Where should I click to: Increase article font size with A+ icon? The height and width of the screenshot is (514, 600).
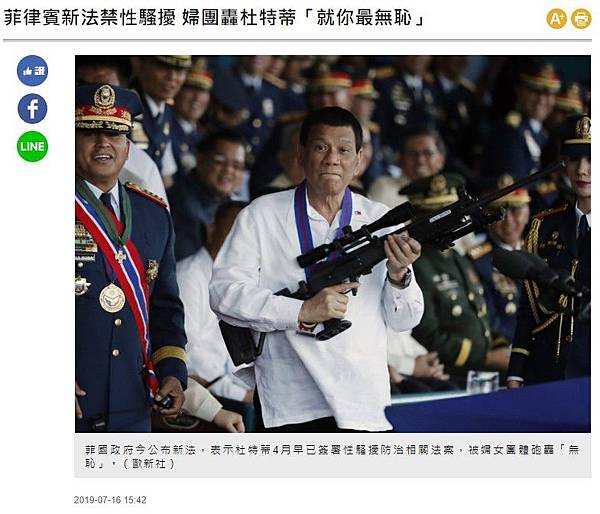click(x=556, y=18)
